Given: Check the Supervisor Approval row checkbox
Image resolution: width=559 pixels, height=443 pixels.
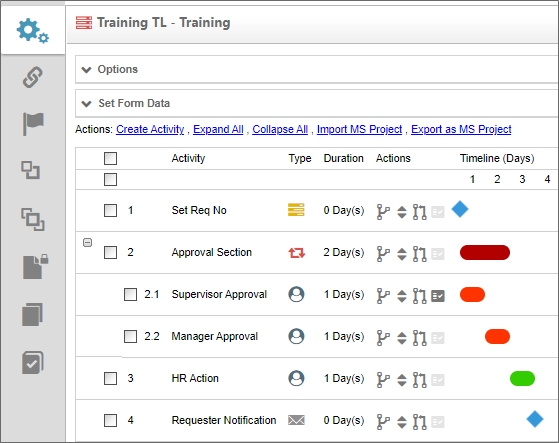Looking at the screenshot, I should 130,294.
